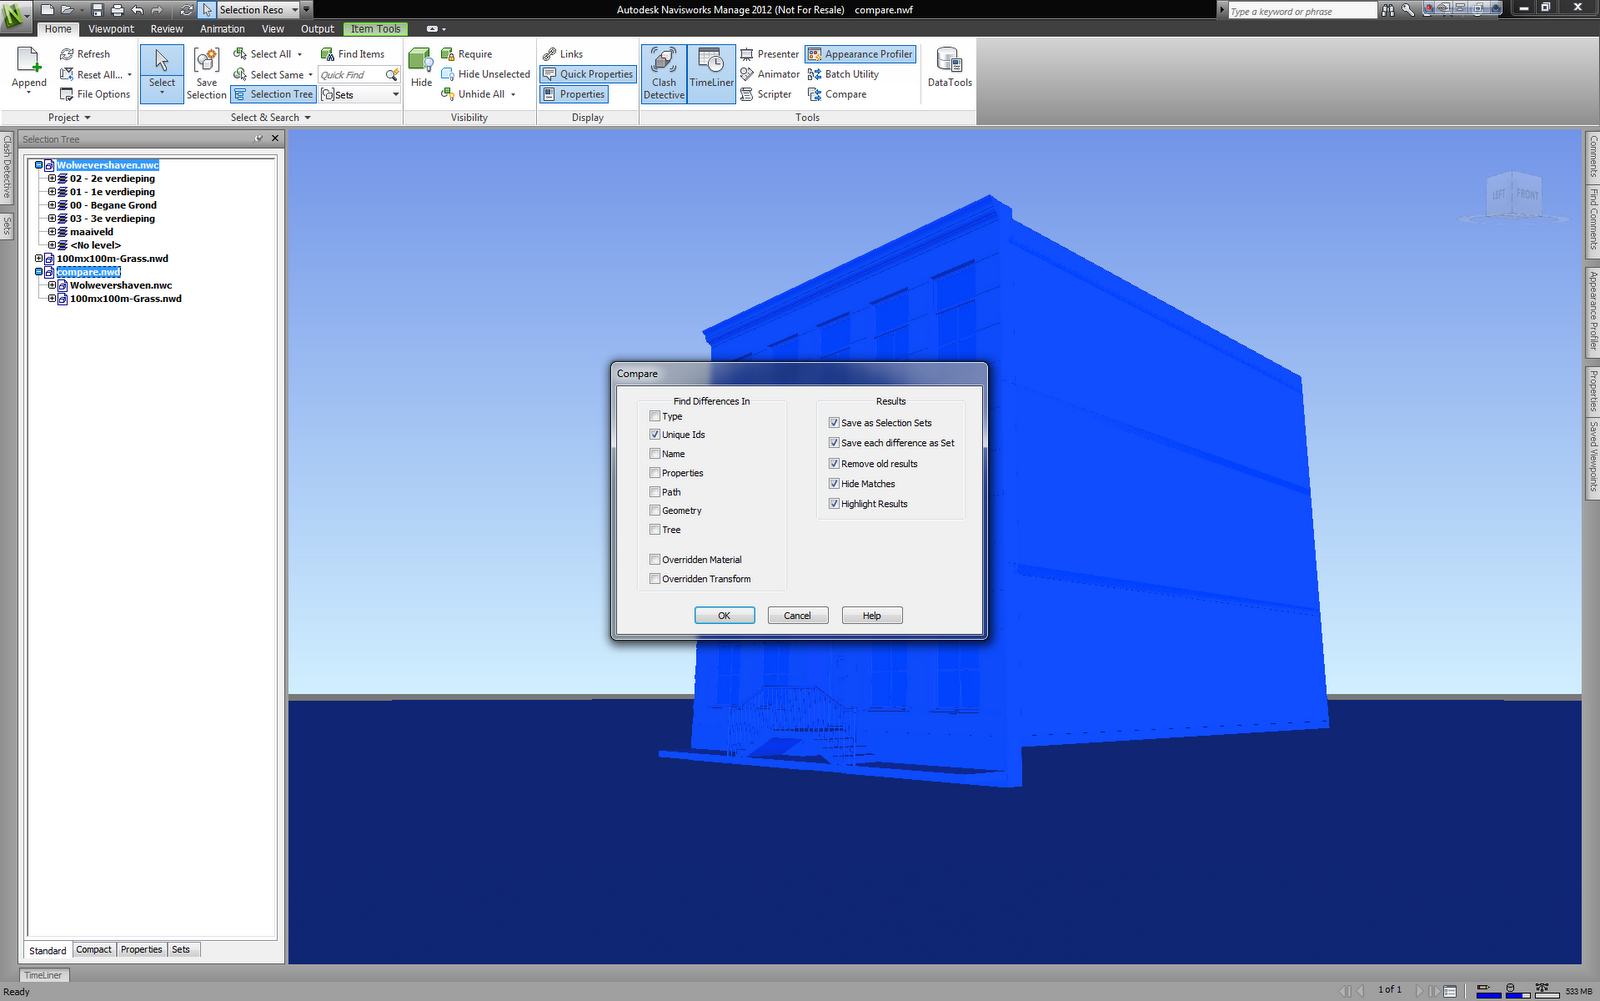Switch to the Viewpoint ribbon tab
1600x1001 pixels.
111,28
